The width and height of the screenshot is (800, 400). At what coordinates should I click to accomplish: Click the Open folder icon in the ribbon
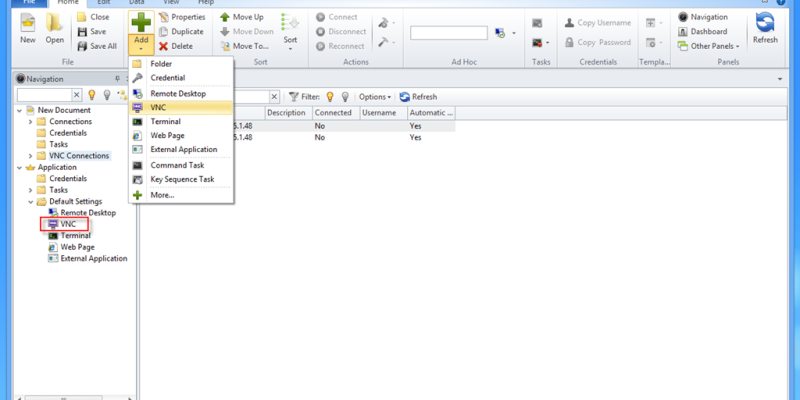point(54,22)
